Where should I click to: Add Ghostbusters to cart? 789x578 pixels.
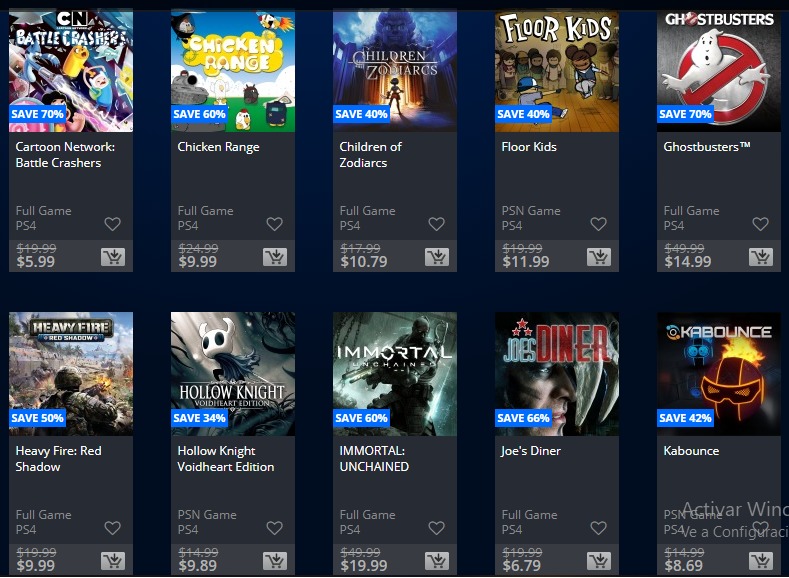(x=761, y=257)
